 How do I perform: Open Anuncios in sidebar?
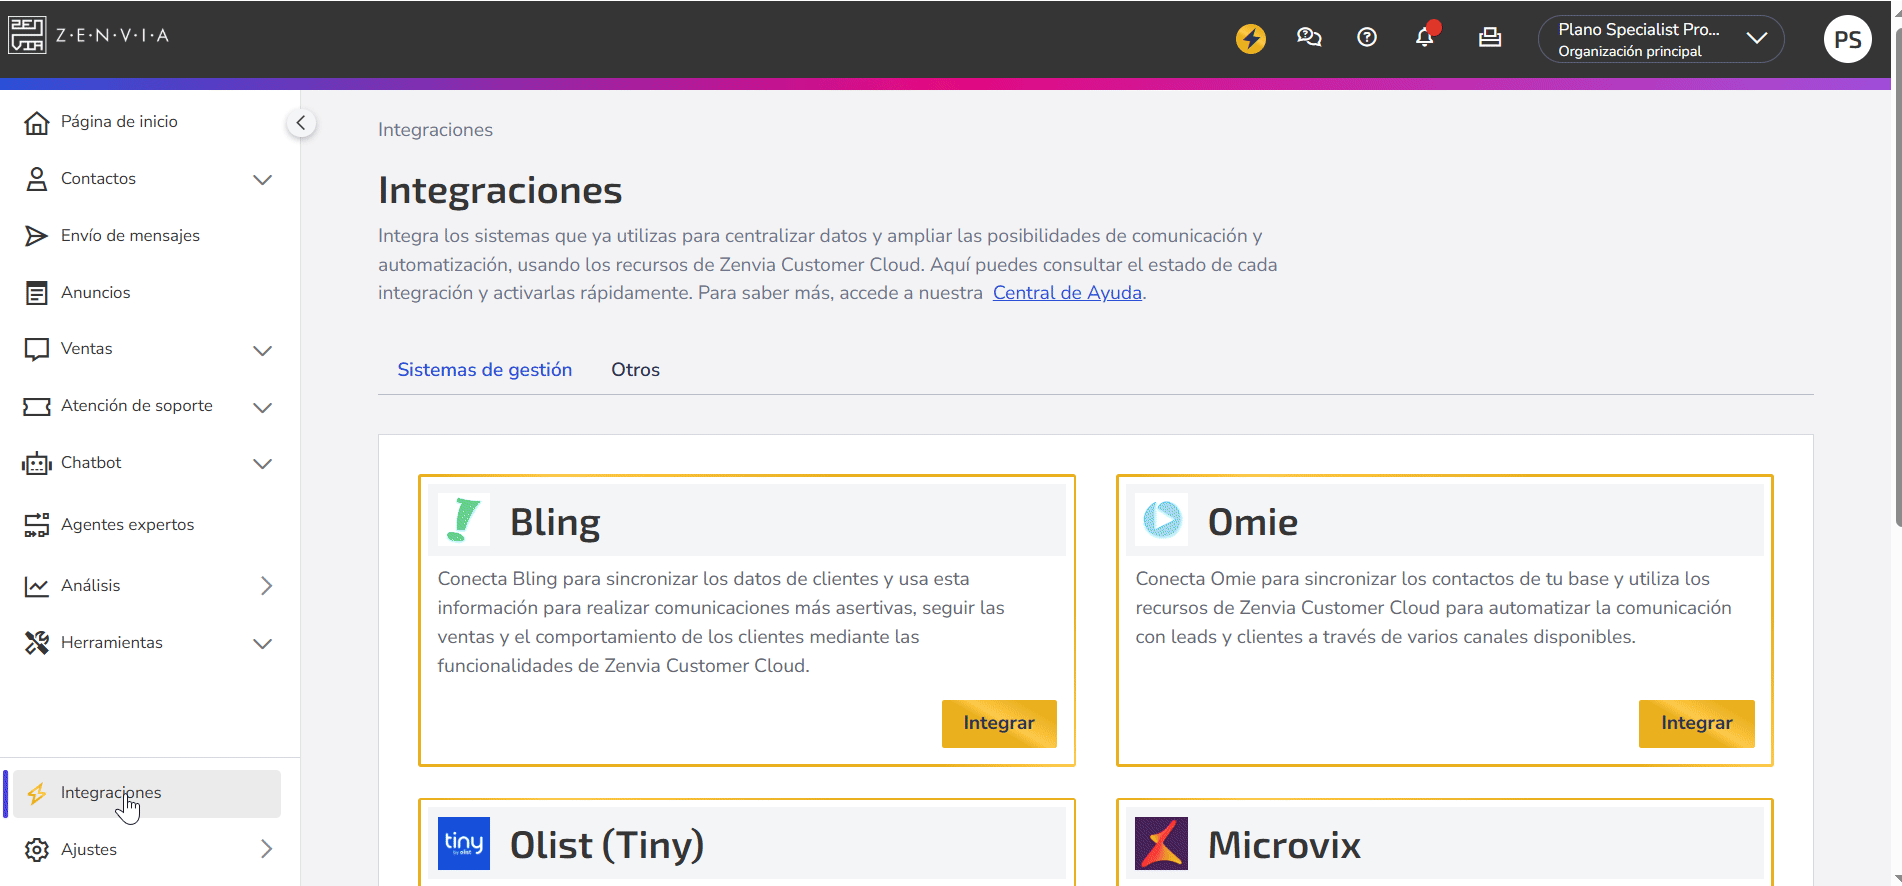pos(96,293)
